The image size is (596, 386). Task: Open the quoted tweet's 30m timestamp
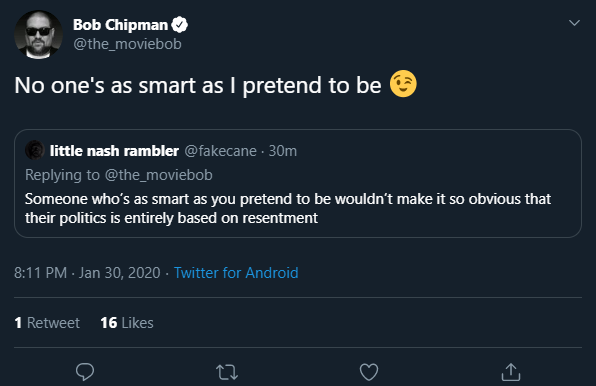[x=282, y=151]
